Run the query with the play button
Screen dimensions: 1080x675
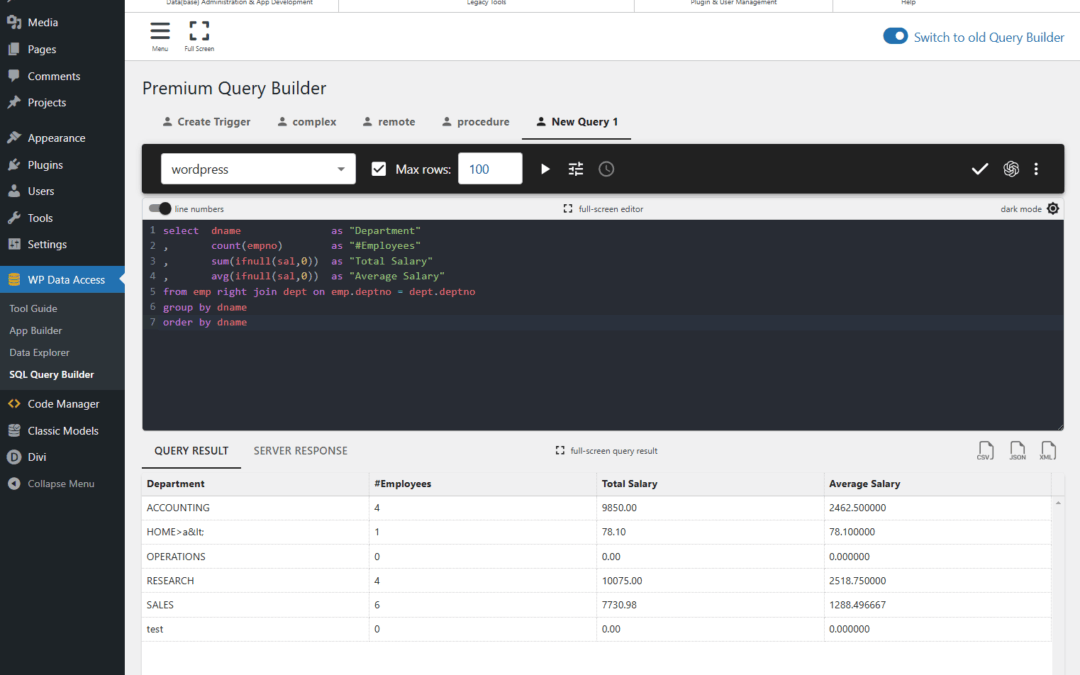[x=545, y=169]
